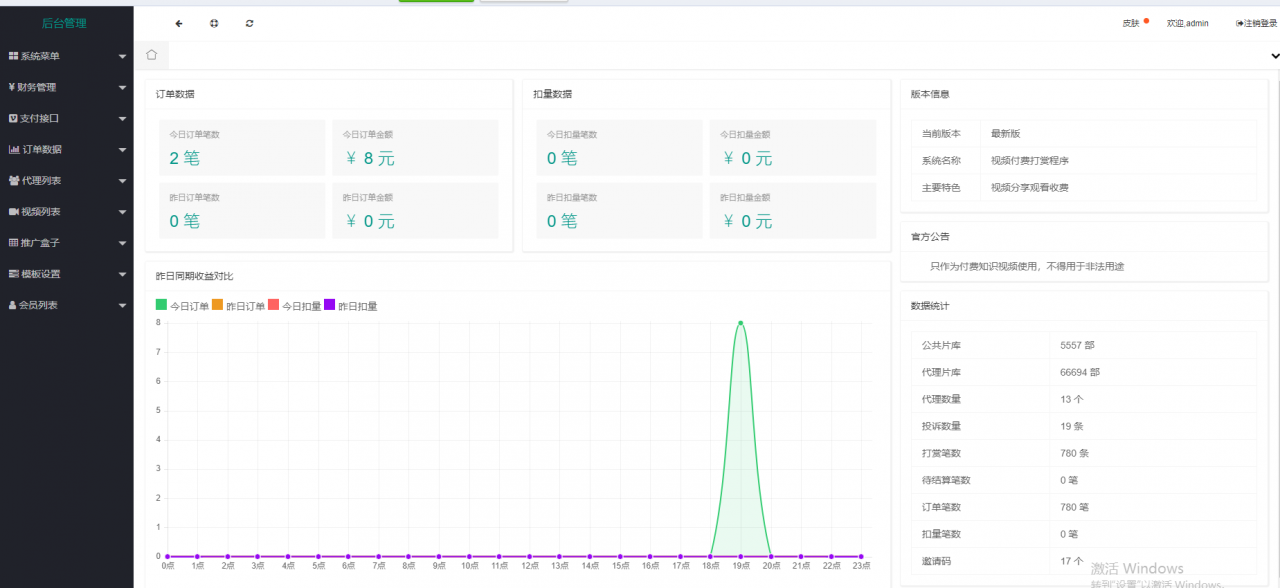This screenshot has height=588, width=1280.
Task: Open the 视频列表 sidebar menu
Action: 67,211
